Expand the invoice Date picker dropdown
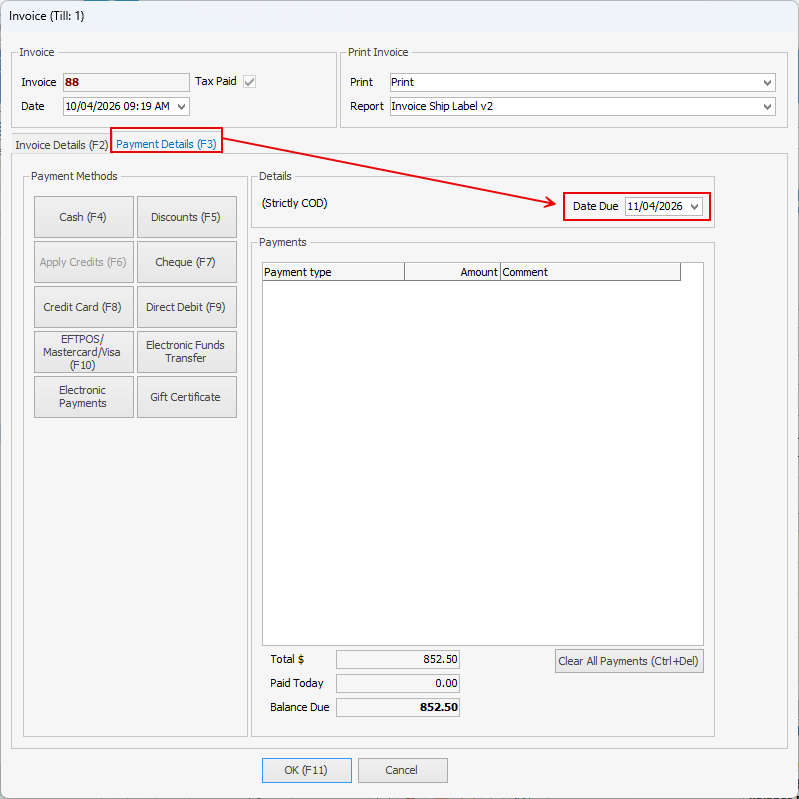Viewport: 799px width, 799px height. click(181, 106)
